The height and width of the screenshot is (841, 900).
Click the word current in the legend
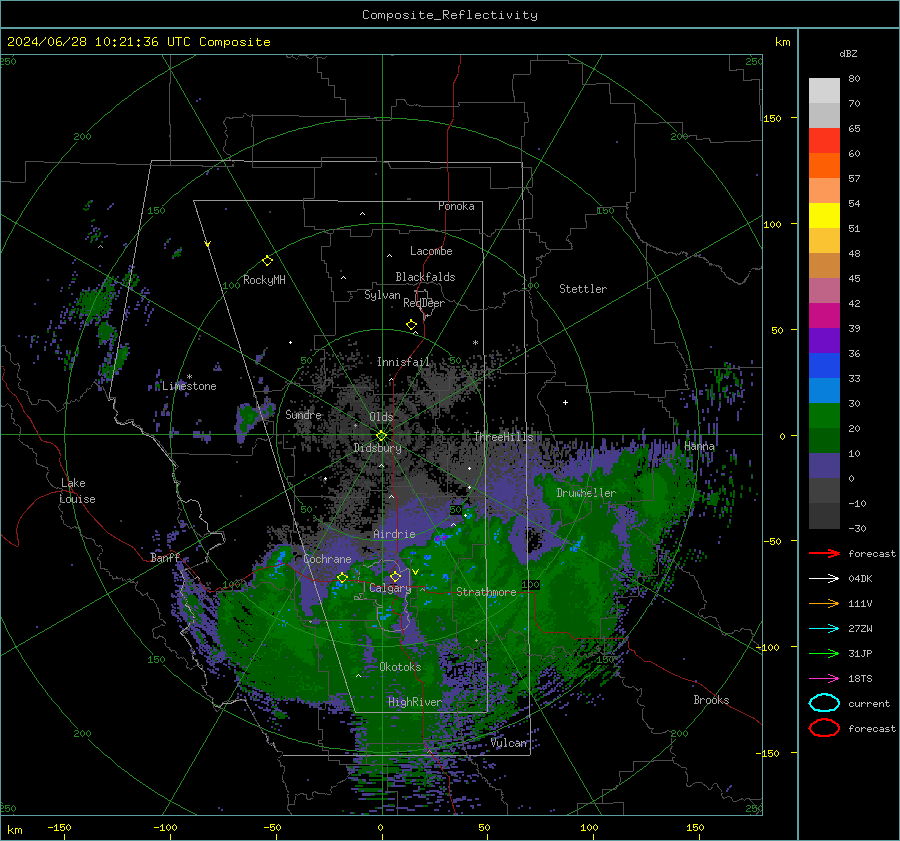tap(869, 703)
